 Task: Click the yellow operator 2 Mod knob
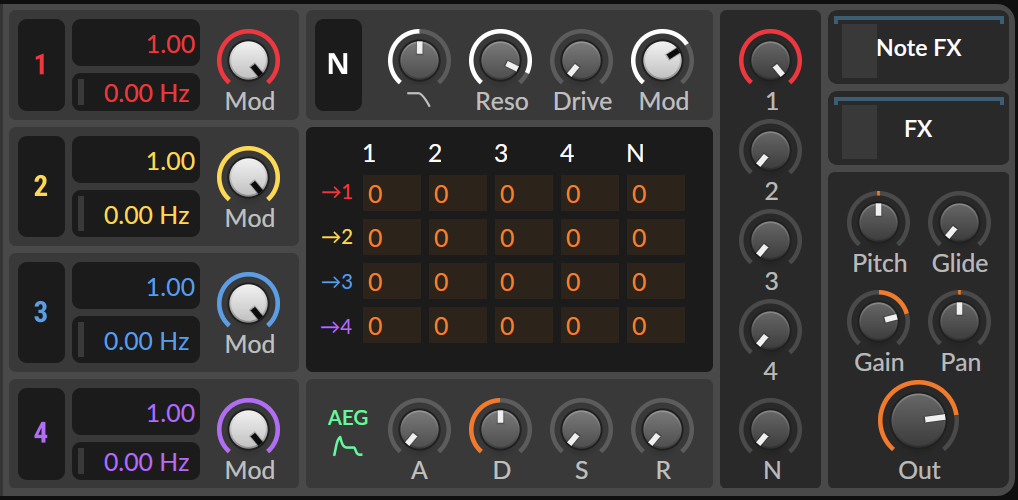tap(249, 177)
